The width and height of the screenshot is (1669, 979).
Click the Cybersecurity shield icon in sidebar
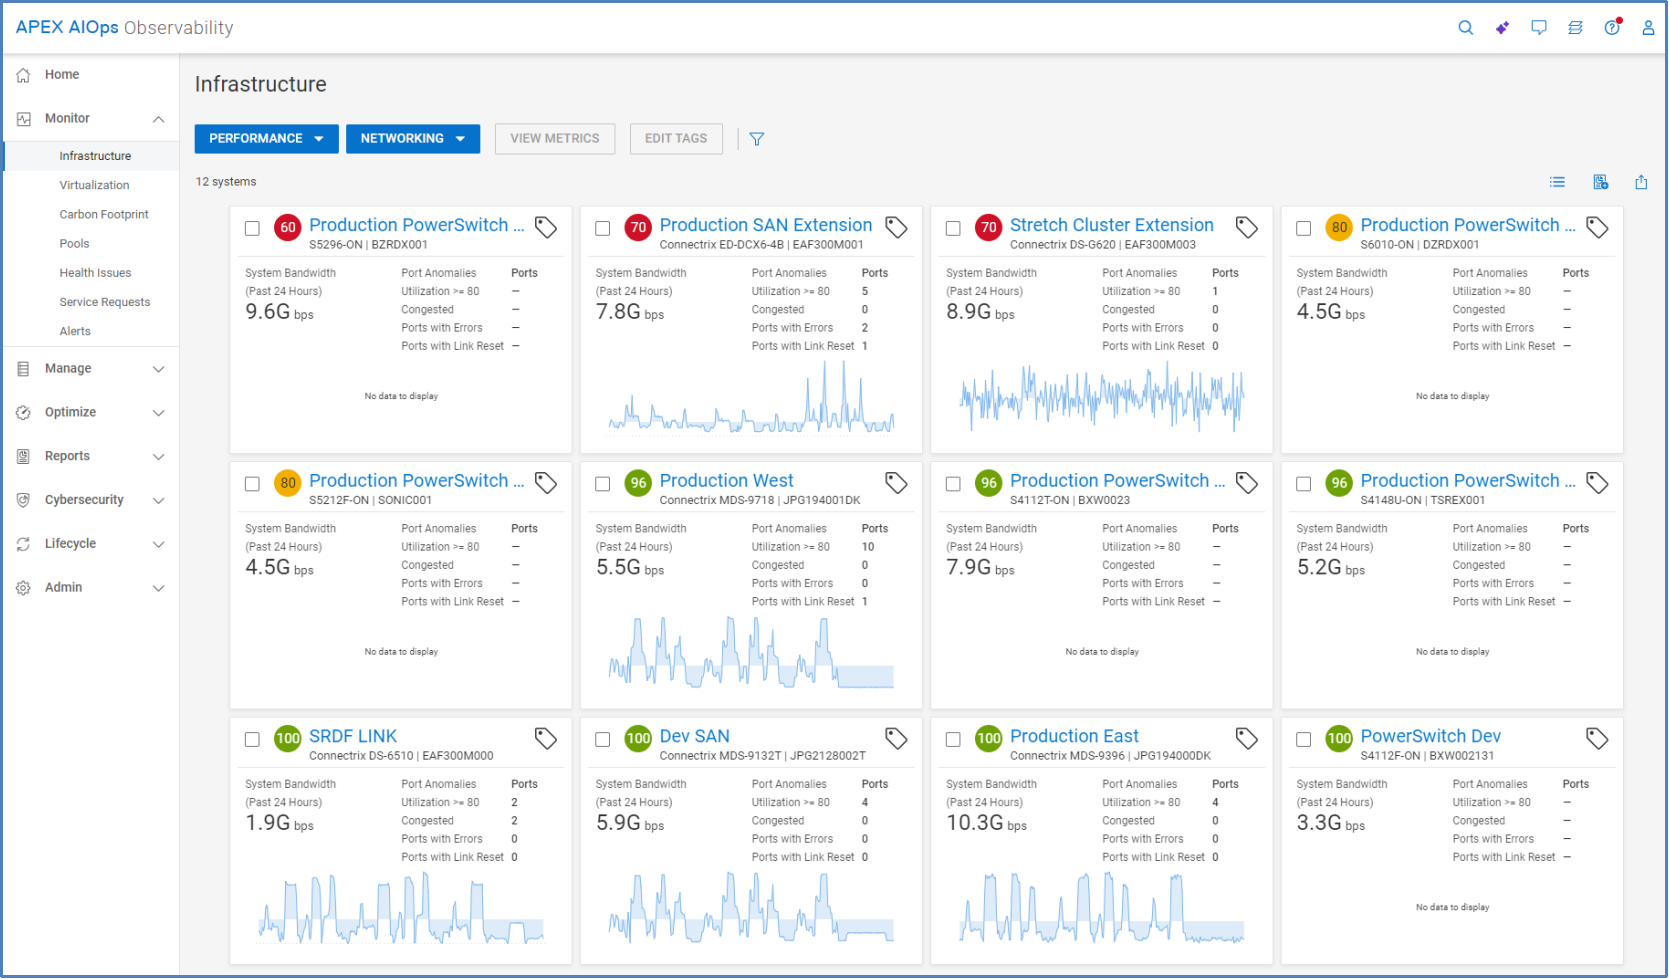pyautogui.click(x=23, y=500)
